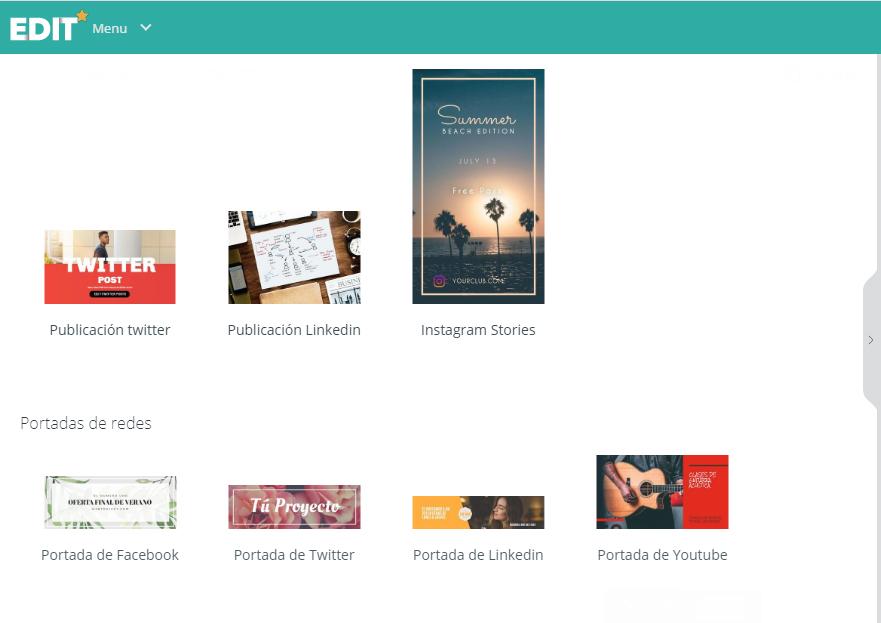Image resolution: width=881 pixels, height=623 pixels.
Task: Click the Instagram Stories label
Action: 478,330
